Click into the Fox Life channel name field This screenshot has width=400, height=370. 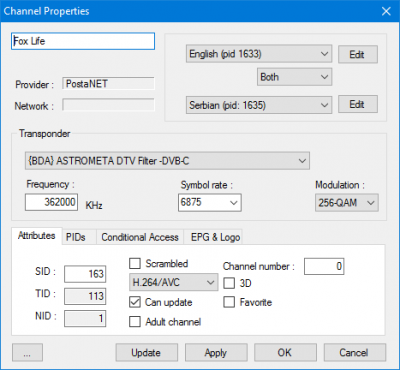(x=83, y=41)
